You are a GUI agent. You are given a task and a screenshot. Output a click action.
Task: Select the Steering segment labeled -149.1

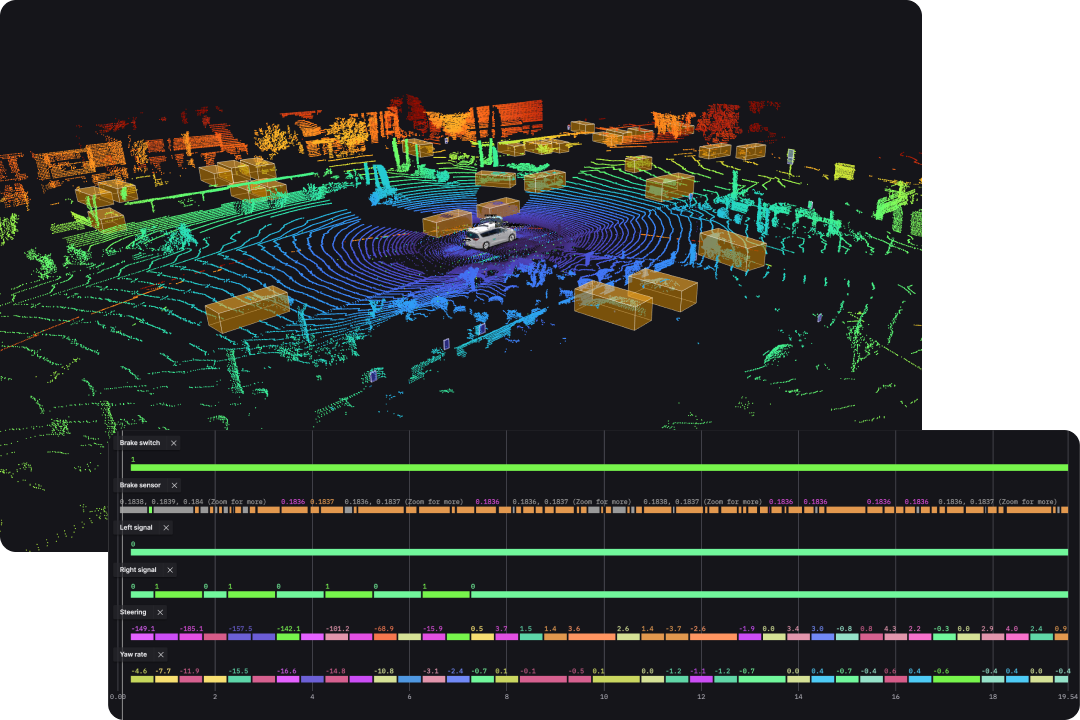point(142,636)
